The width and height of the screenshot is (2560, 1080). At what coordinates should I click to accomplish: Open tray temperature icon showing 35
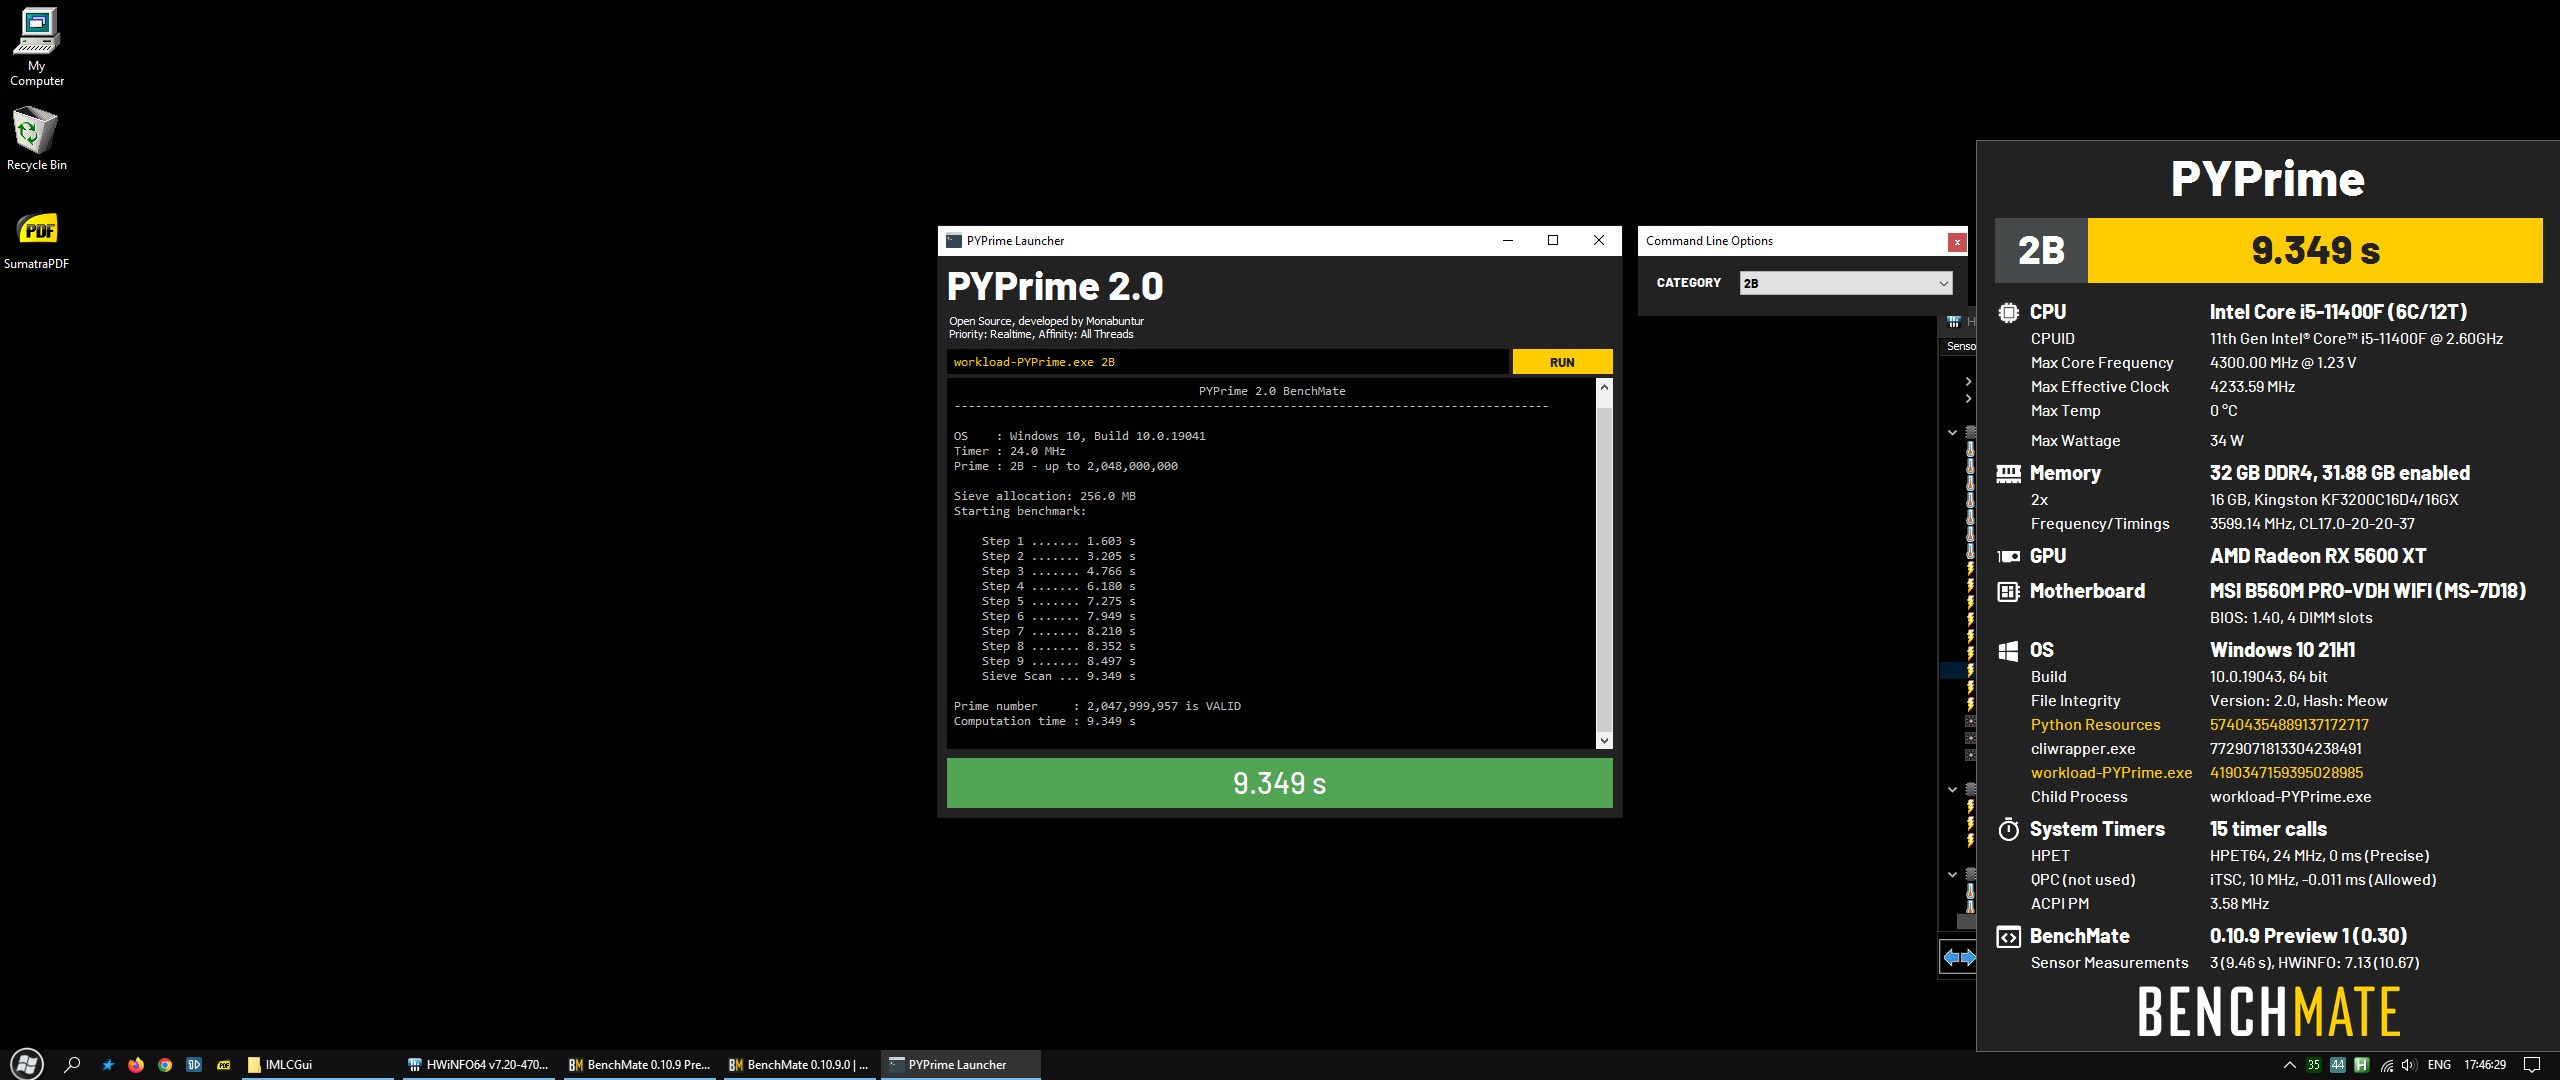[2313, 1065]
